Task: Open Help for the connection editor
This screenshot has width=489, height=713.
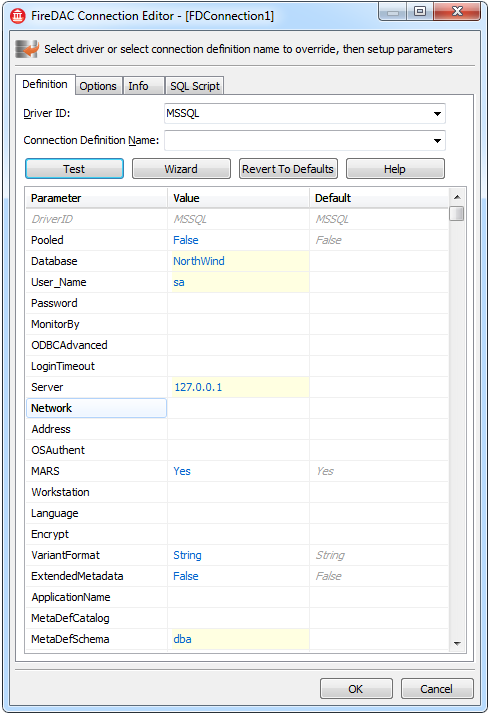Action: [x=395, y=169]
